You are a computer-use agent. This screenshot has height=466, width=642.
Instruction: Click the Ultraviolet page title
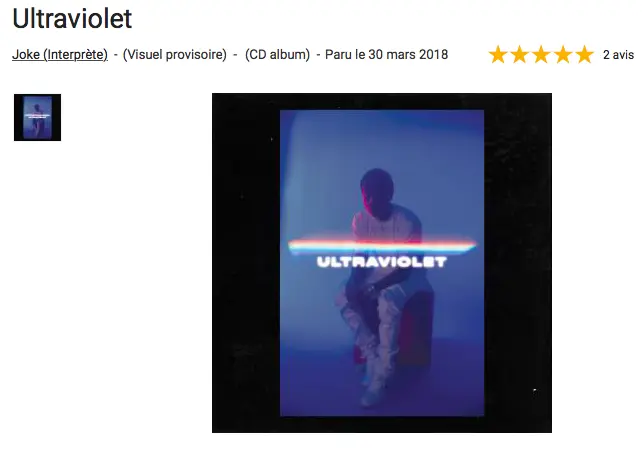72,18
